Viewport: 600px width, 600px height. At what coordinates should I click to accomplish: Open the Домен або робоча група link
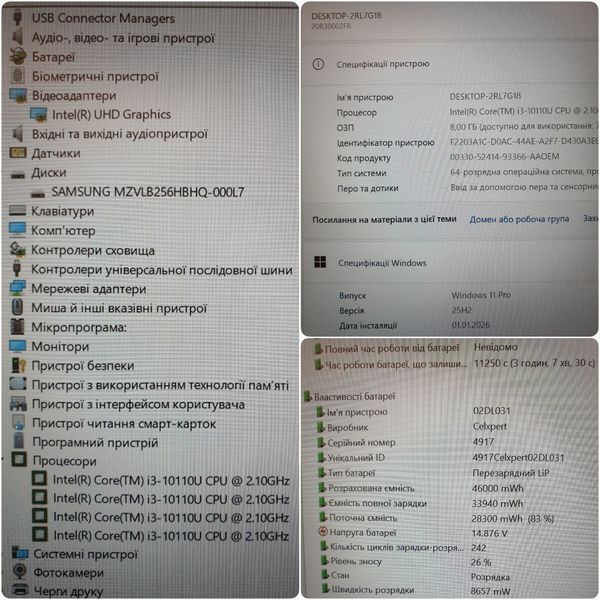pos(519,219)
